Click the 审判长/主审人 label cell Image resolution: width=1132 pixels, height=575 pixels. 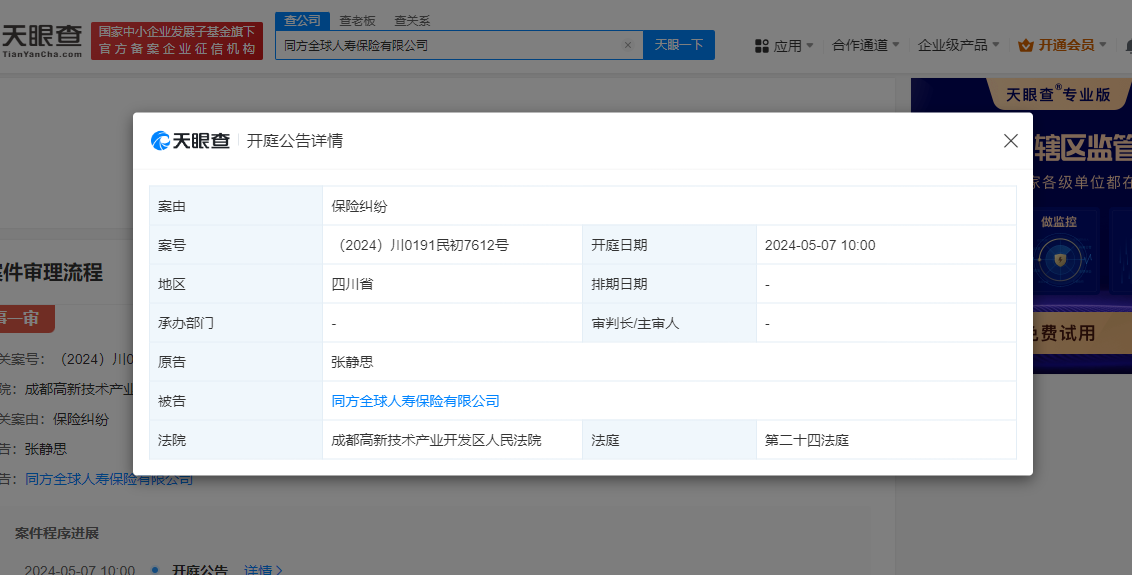(x=669, y=323)
